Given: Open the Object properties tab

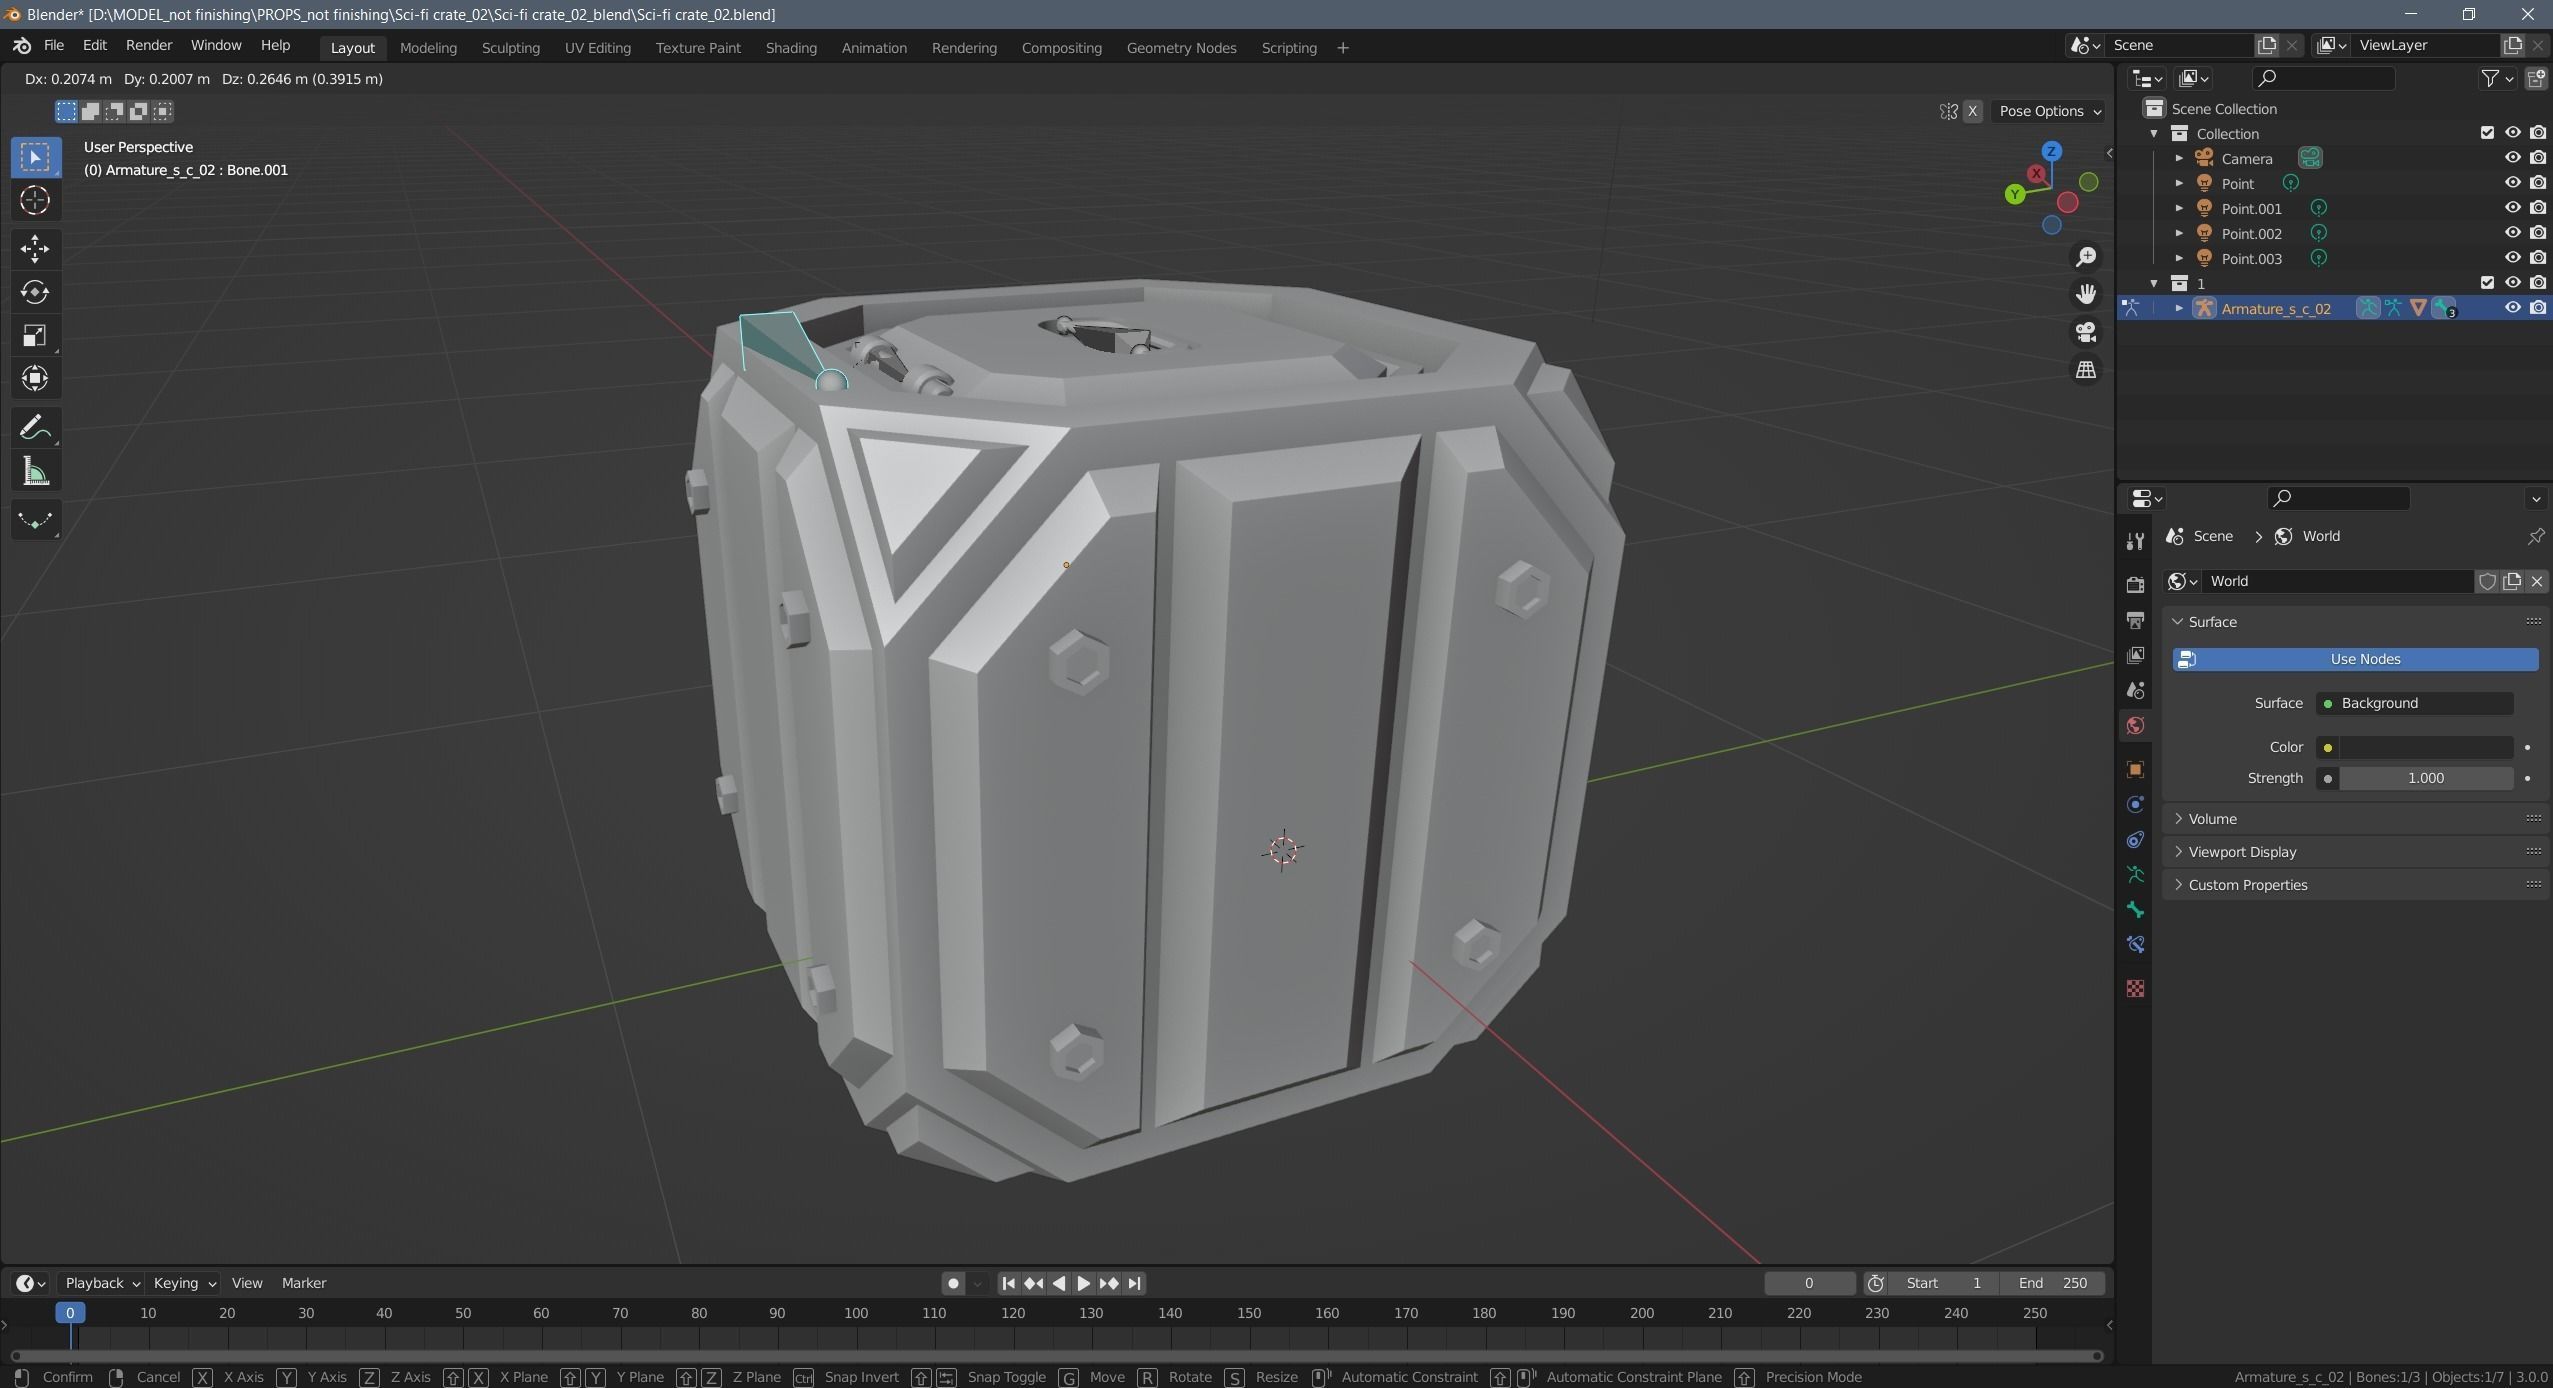Looking at the screenshot, I should 2135,769.
